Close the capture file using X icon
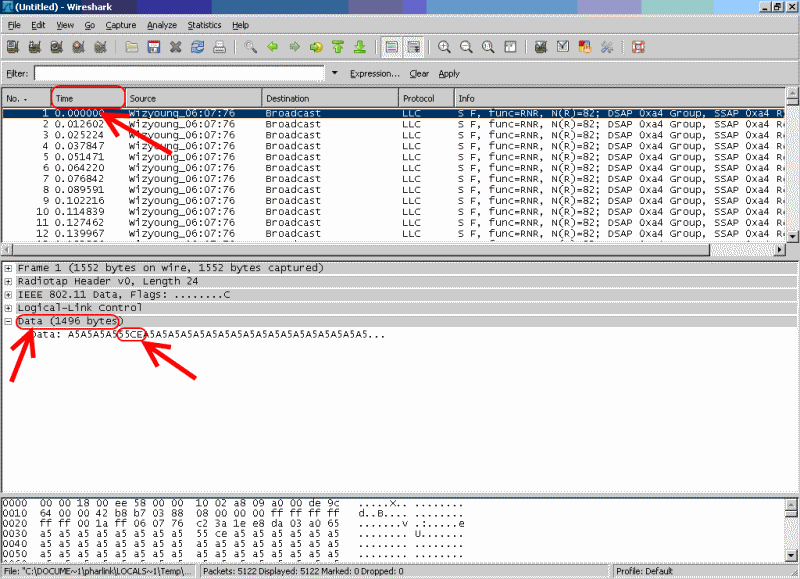 pos(176,47)
